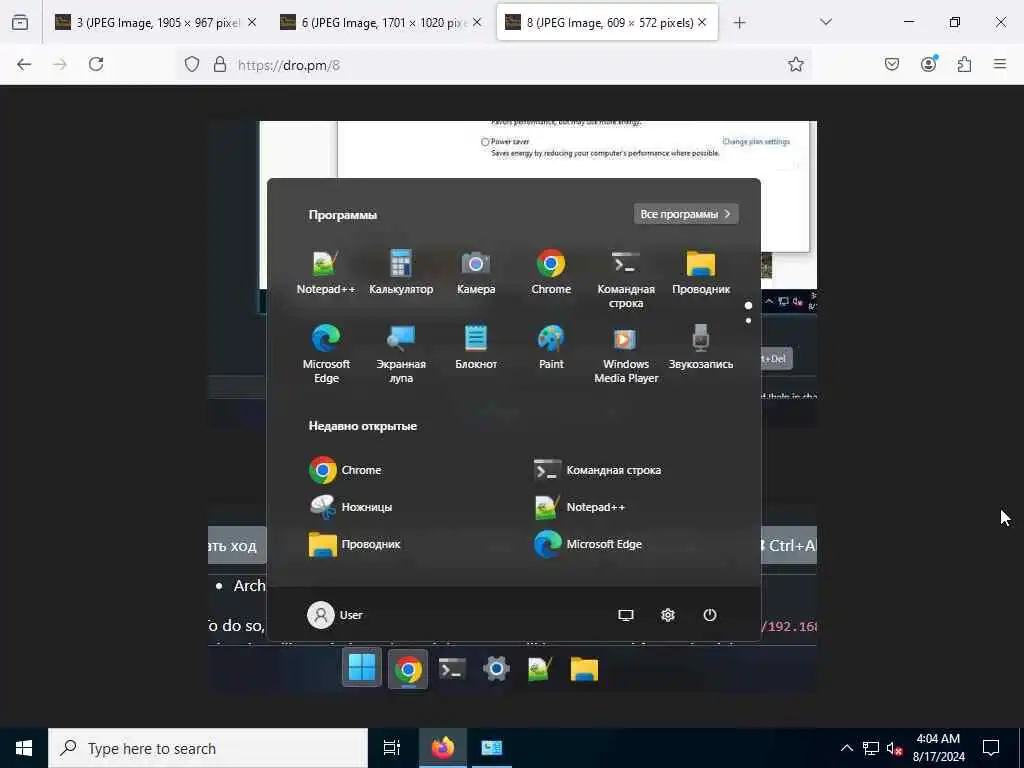
Task: Click the power icon in the start menu
Action: tap(710, 615)
